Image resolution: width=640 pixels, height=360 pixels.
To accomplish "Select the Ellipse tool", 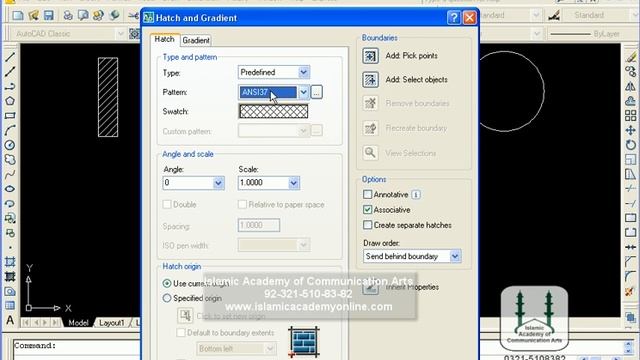I will [10, 189].
